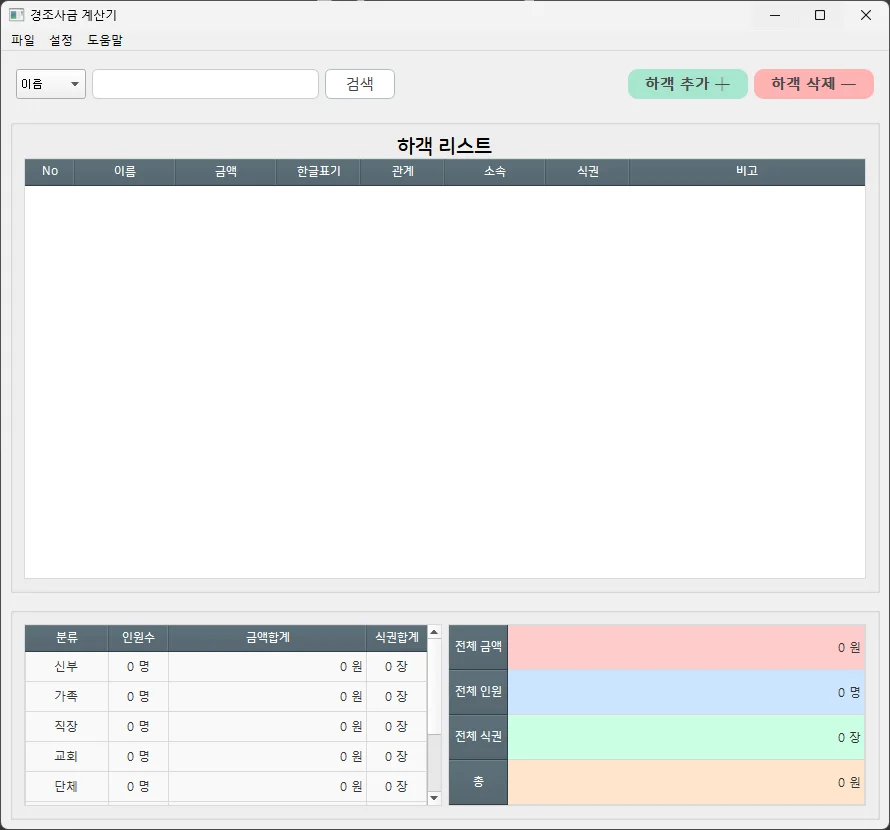Click the 0 장 cell in 직장 row
The height and width of the screenshot is (830, 890).
[397, 727]
